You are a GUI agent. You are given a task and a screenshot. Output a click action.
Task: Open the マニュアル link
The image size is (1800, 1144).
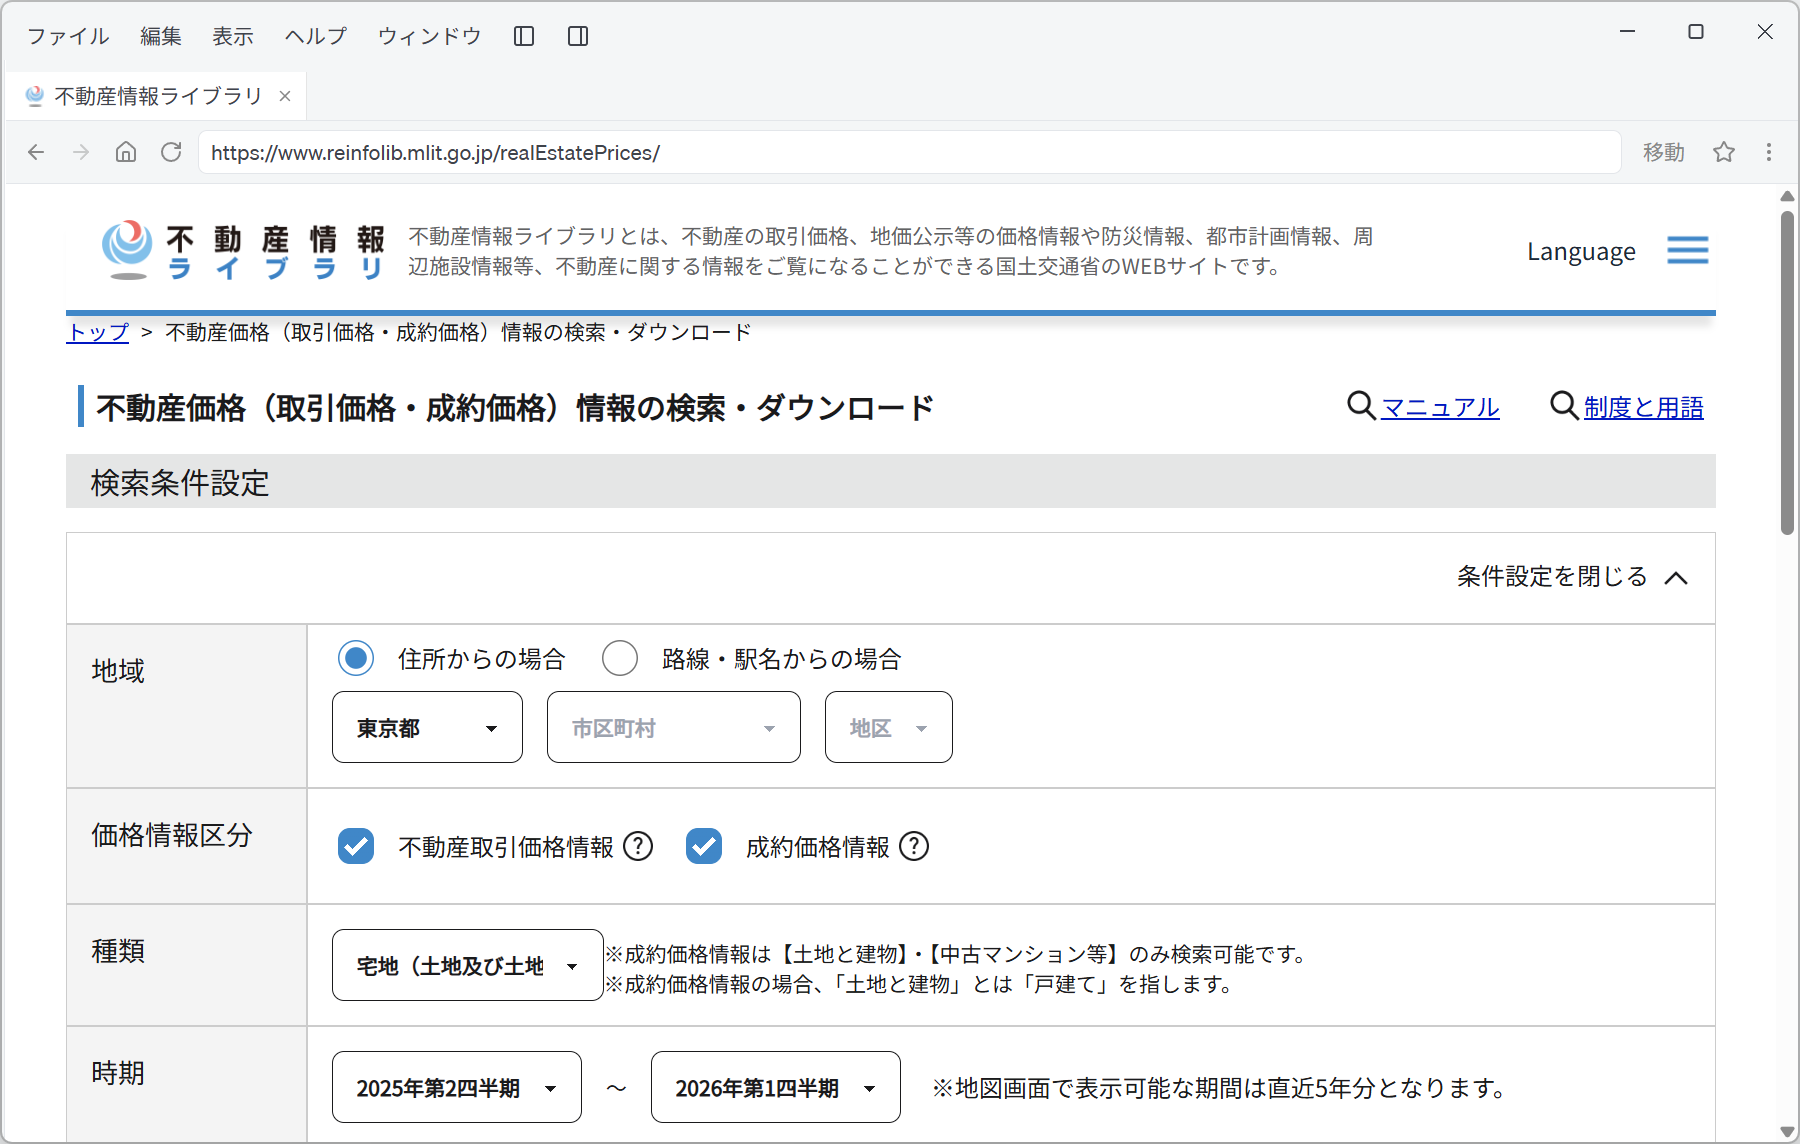[1440, 407]
